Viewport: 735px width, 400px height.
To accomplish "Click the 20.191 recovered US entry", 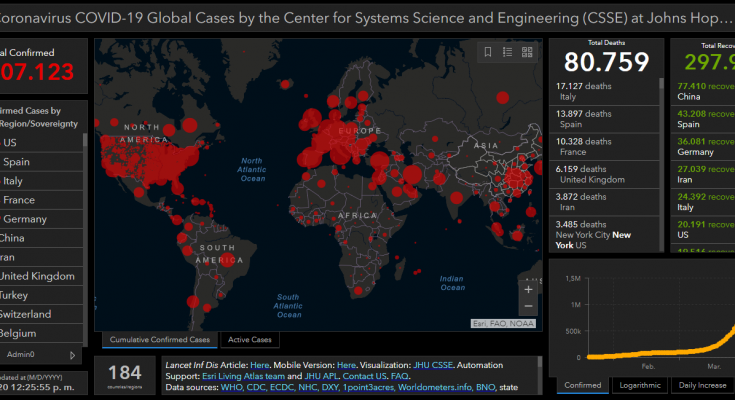I will (x=703, y=230).
